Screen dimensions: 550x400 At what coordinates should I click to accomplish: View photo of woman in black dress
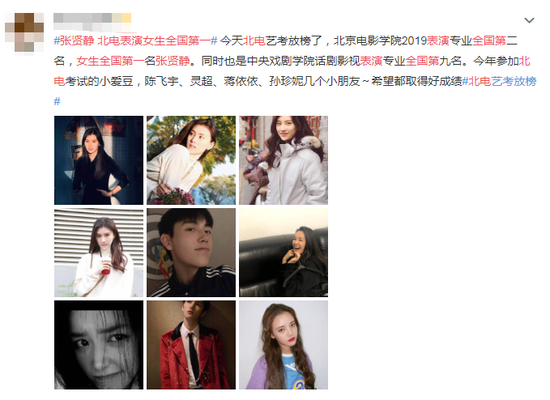pos(99,160)
